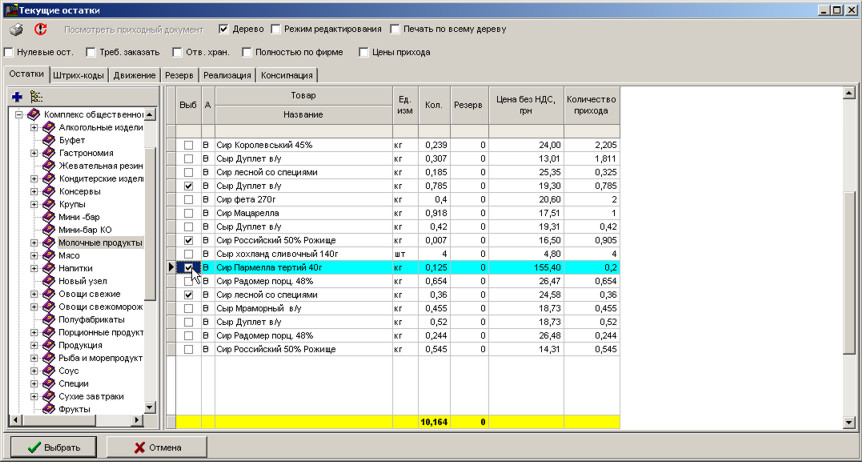862x462 pixels.
Task: Click the red refresh icon
Action: [x=40, y=30]
